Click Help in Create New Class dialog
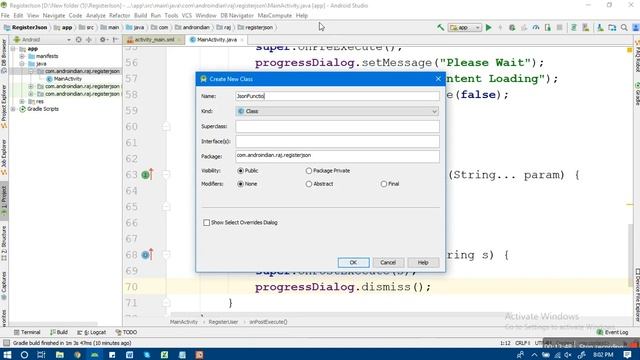This screenshot has width=640, height=360. (x=423, y=262)
